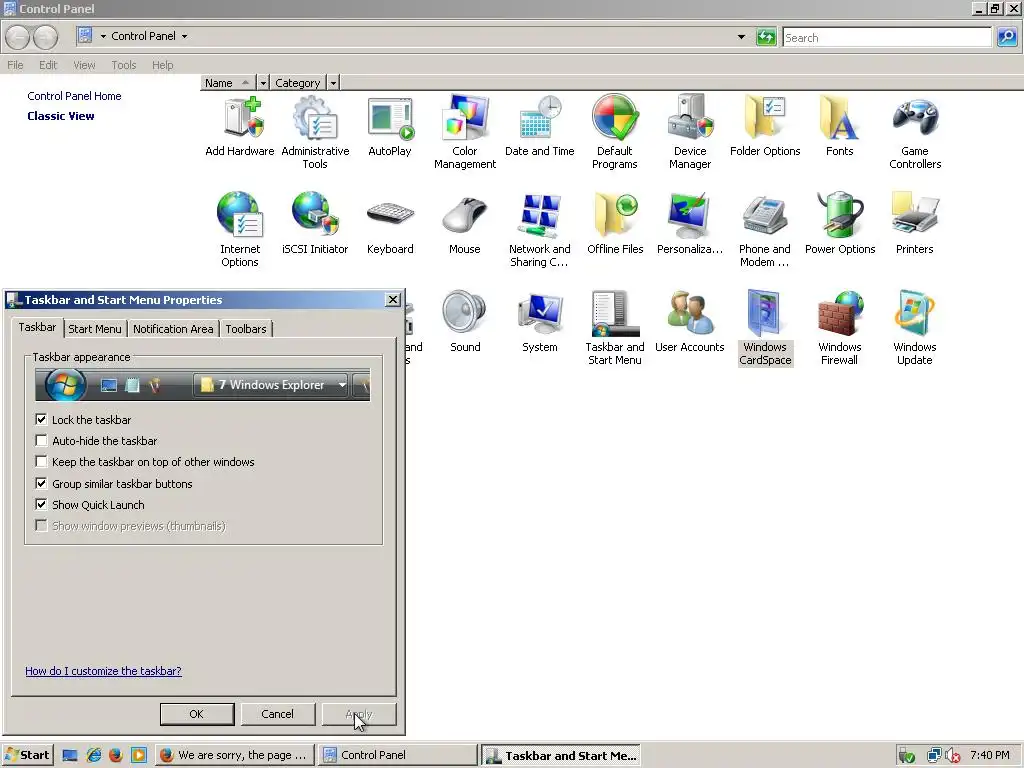The width and height of the screenshot is (1024, 768).
Task: Open Sound settings icon
Action: click(x=465, y=321)
